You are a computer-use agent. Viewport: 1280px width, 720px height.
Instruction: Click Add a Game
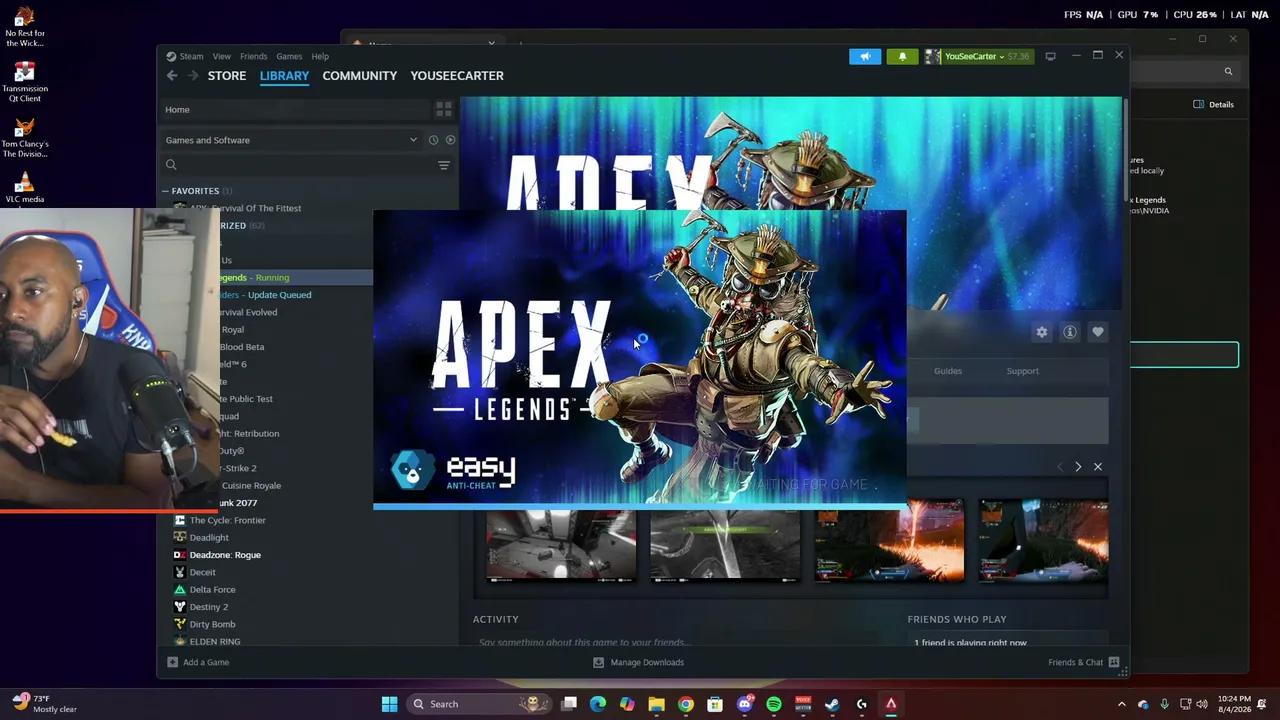pos(198,662)
